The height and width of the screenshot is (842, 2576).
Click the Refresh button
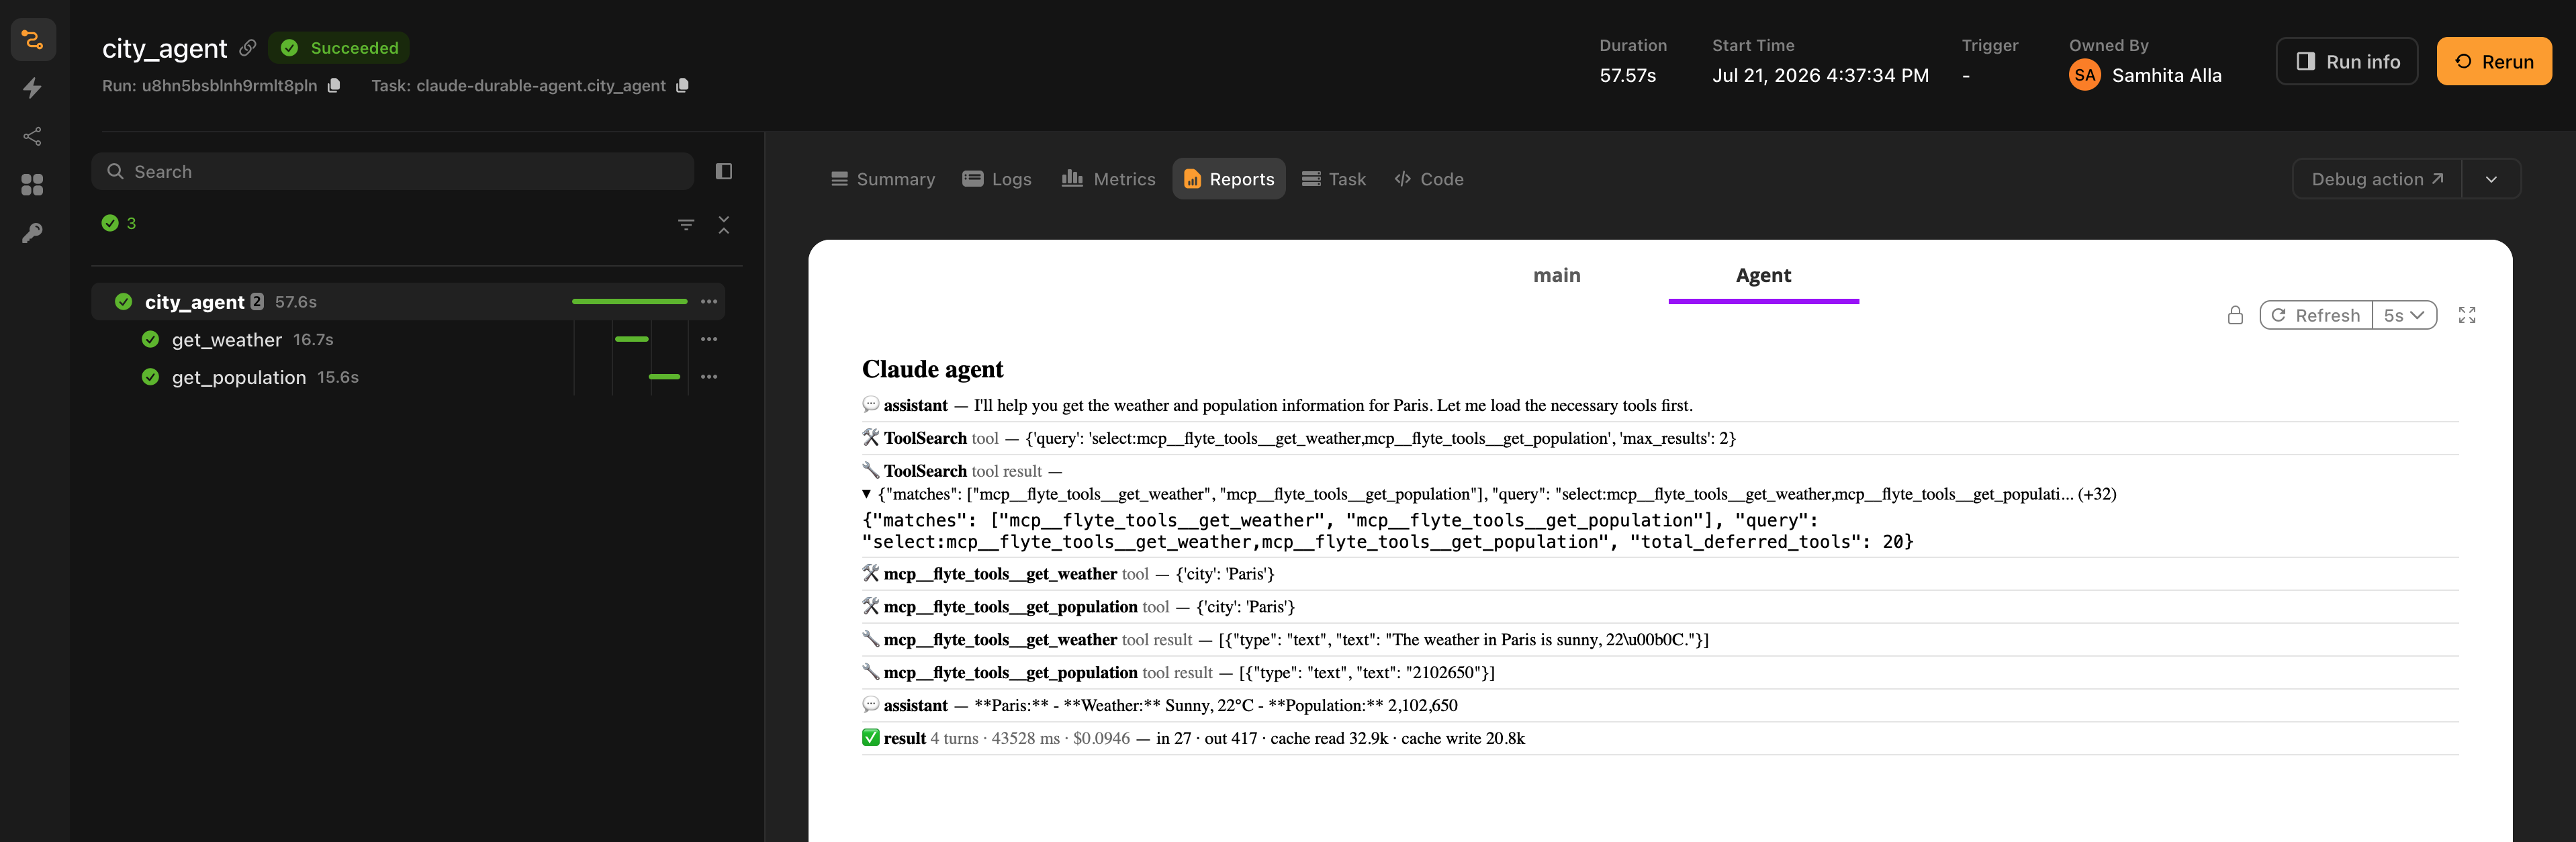(x=2316, y=315)
